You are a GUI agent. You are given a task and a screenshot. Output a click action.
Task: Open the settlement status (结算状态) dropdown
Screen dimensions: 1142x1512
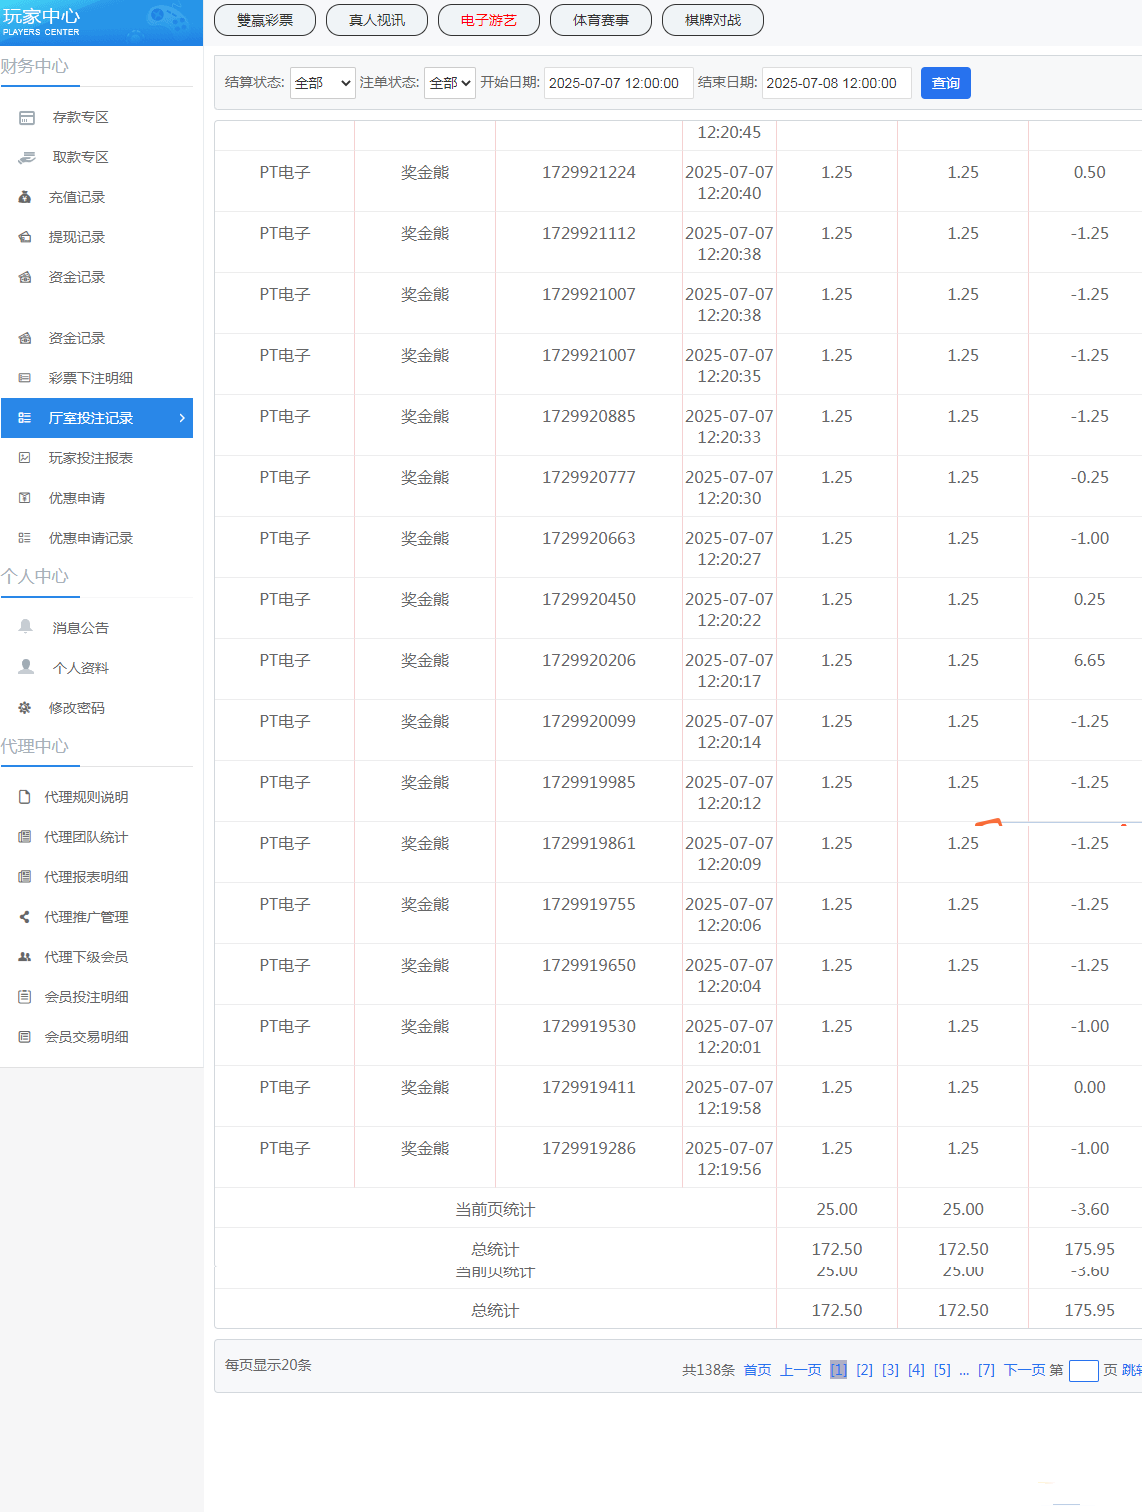coord(322,83)
